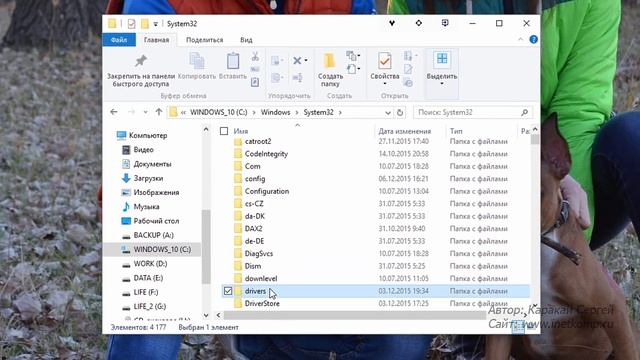Click the Properties quick access toolbar icon

[131, 24]
